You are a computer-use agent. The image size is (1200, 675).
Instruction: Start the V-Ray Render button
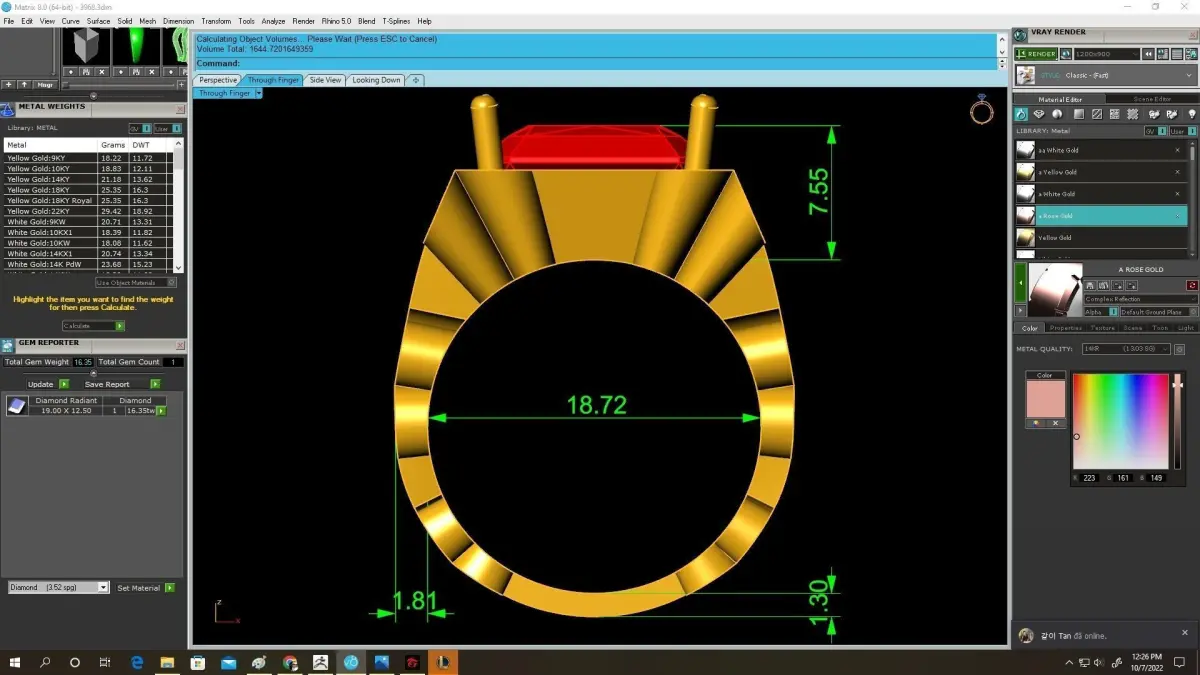(1035, 54)
